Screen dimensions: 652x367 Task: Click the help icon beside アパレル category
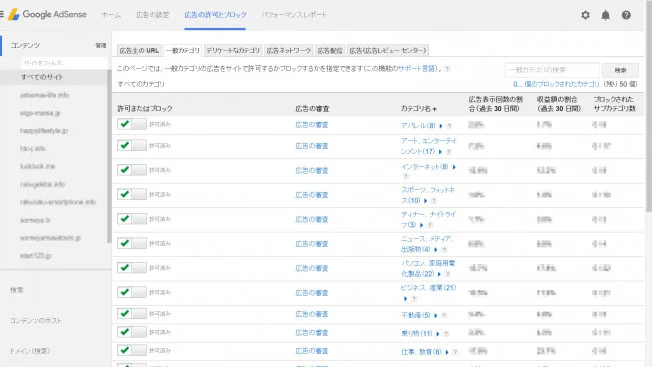449,126
